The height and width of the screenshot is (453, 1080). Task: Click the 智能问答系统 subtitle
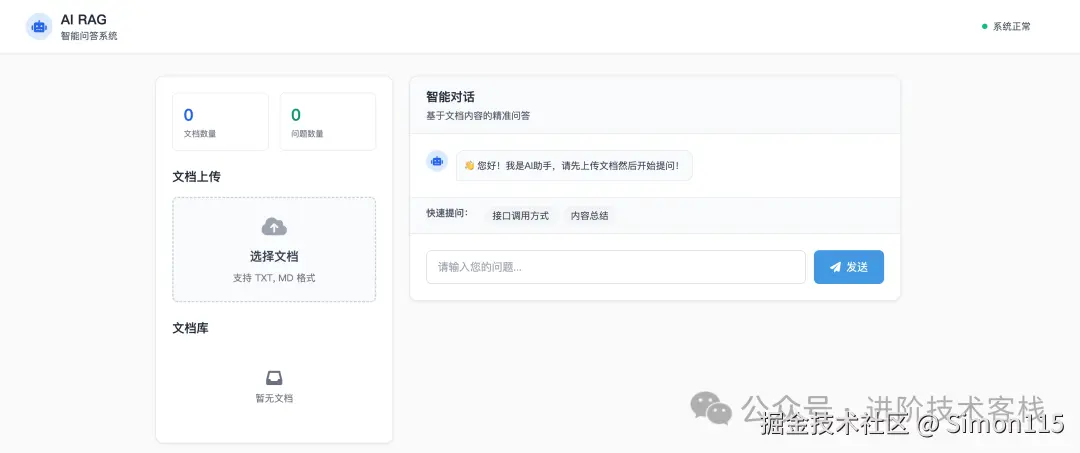tap(89, 36)
